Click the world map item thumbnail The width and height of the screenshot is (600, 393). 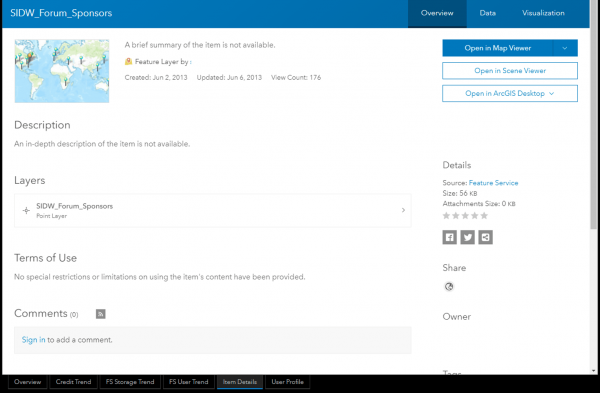point(62,71)
